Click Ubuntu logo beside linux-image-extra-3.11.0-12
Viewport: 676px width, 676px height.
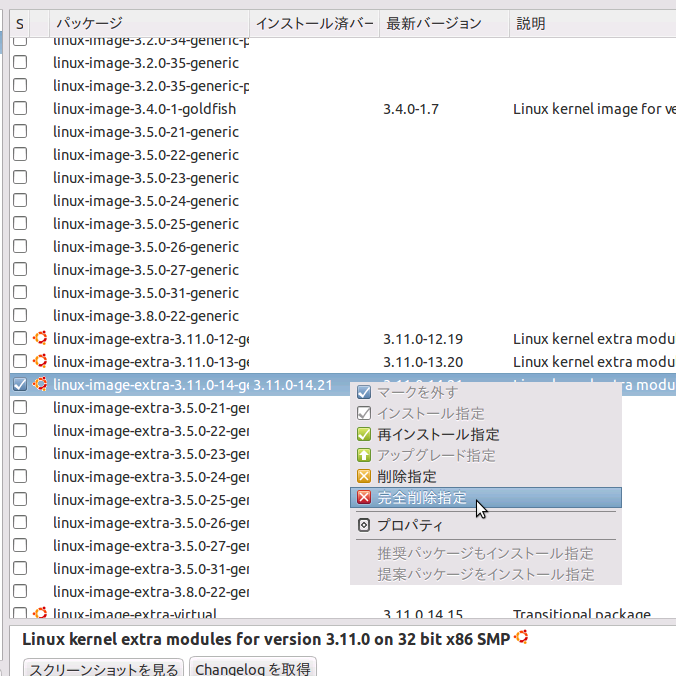pyautogui.click(x=40, y=338)
